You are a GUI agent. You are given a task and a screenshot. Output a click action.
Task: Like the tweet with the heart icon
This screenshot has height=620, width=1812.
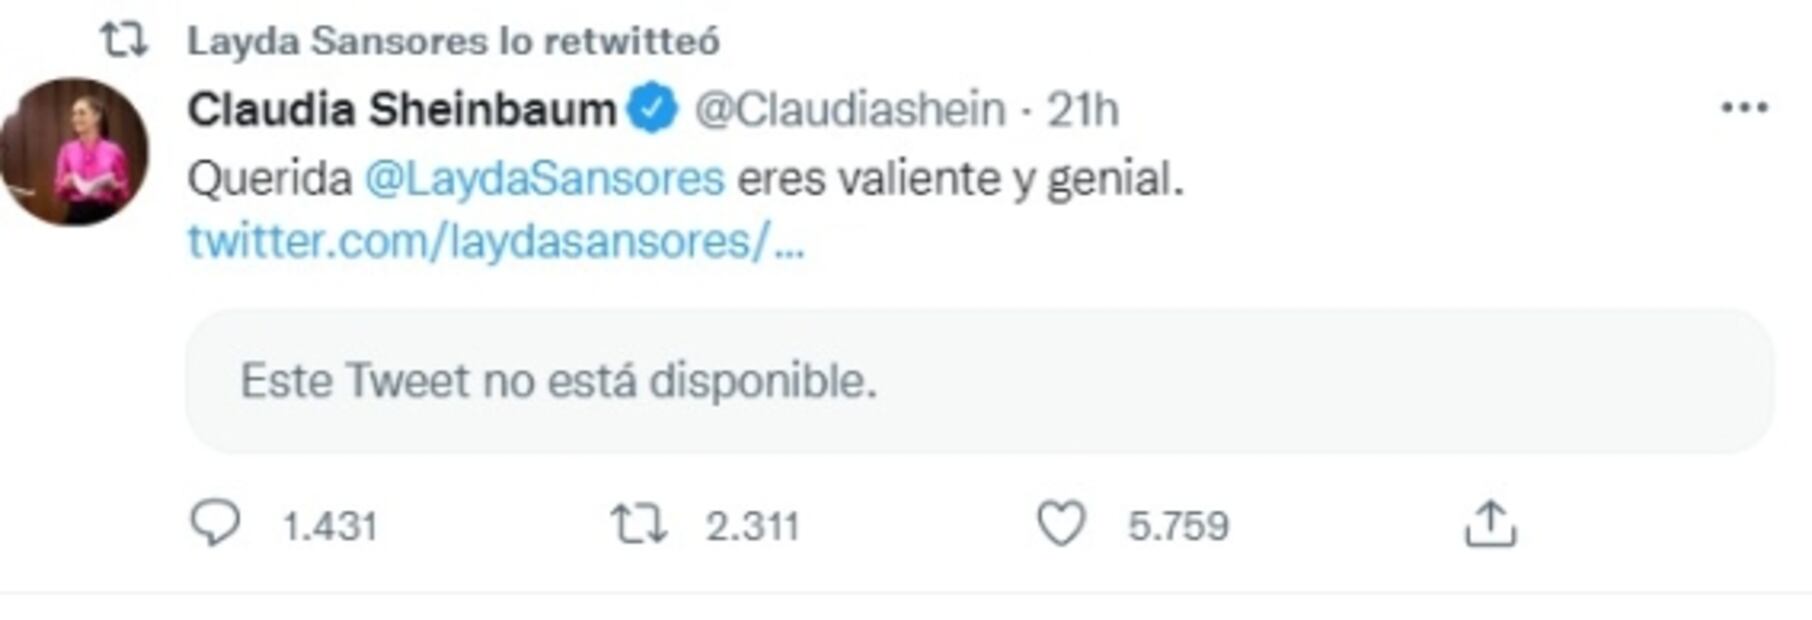[x=1061, y=524]
